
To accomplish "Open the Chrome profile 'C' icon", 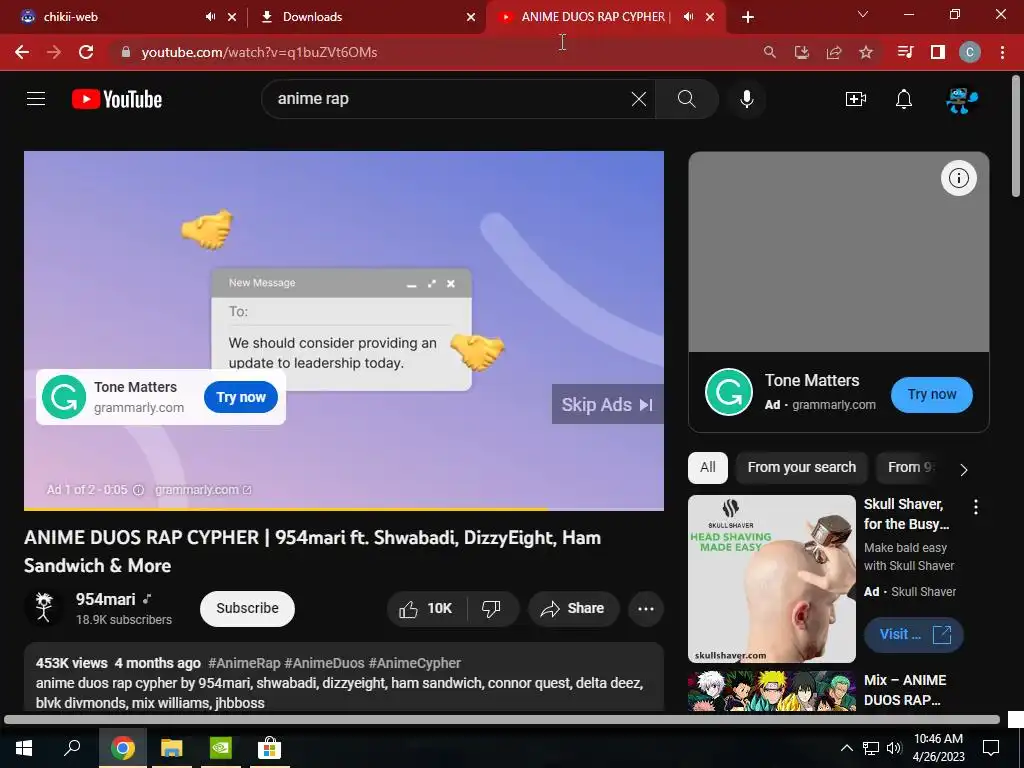I will click(970, 52).
